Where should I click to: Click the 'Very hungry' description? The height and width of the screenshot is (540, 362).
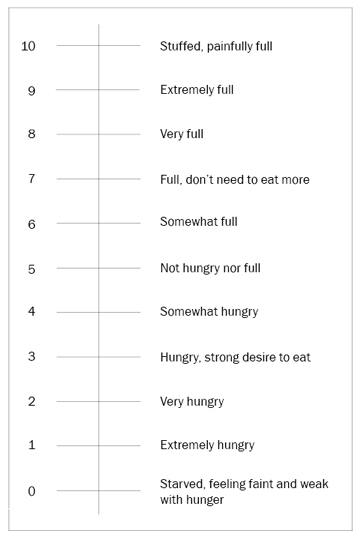[x=192, y=402]
